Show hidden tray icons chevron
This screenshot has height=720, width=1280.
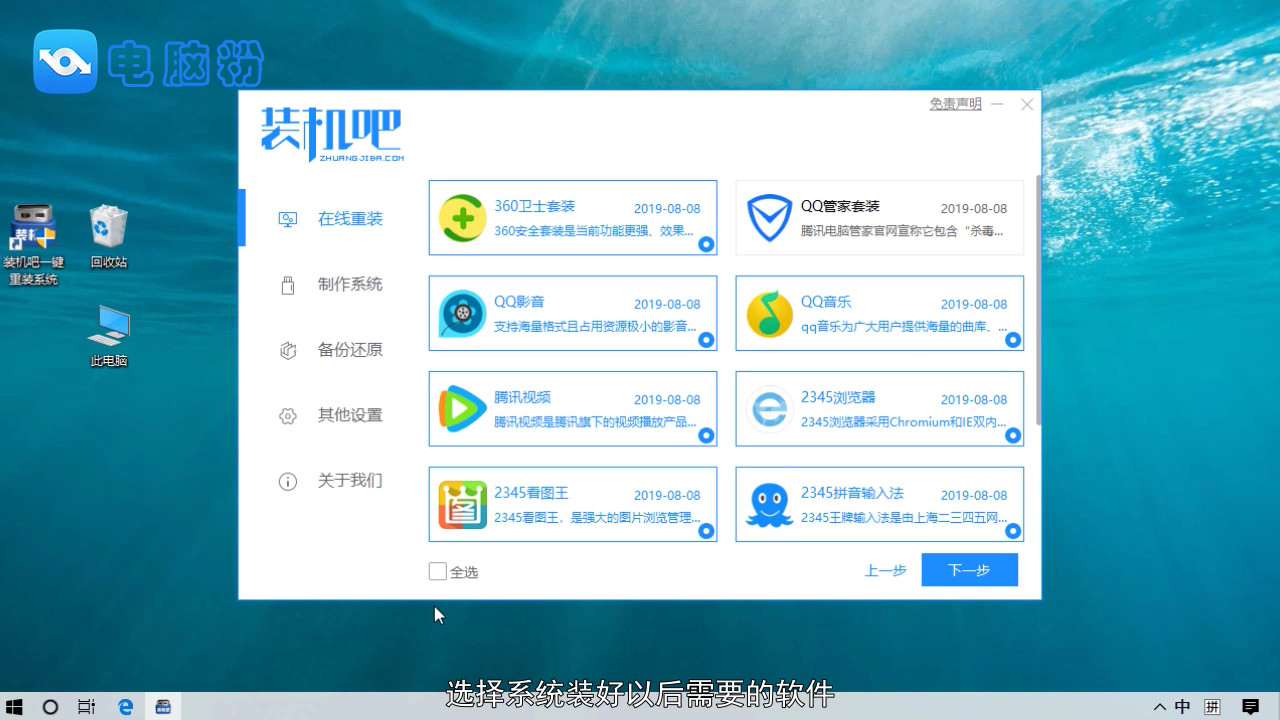coord(1158,707)
